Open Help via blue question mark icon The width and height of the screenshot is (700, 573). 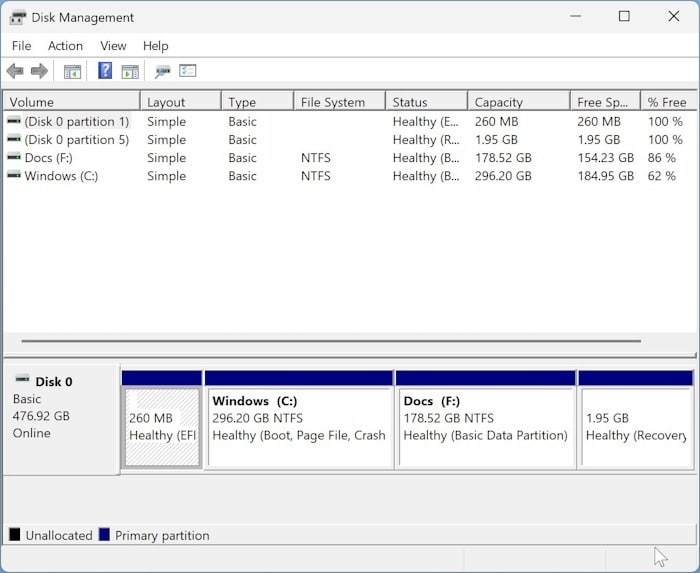104,71
